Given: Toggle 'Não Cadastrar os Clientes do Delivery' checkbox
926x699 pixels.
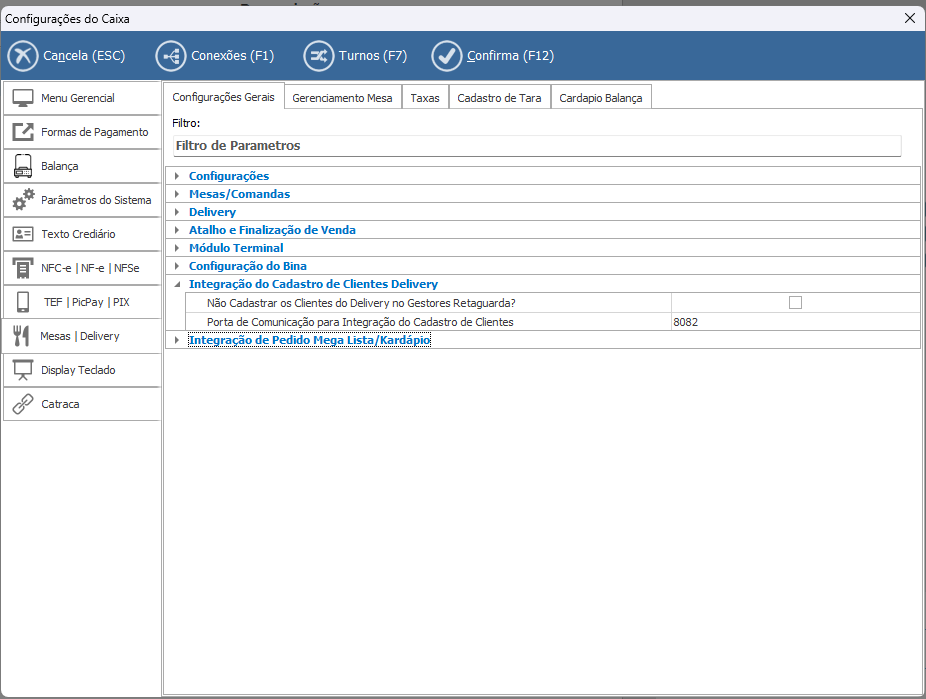Looking at the screenshot, I should 795,303.
